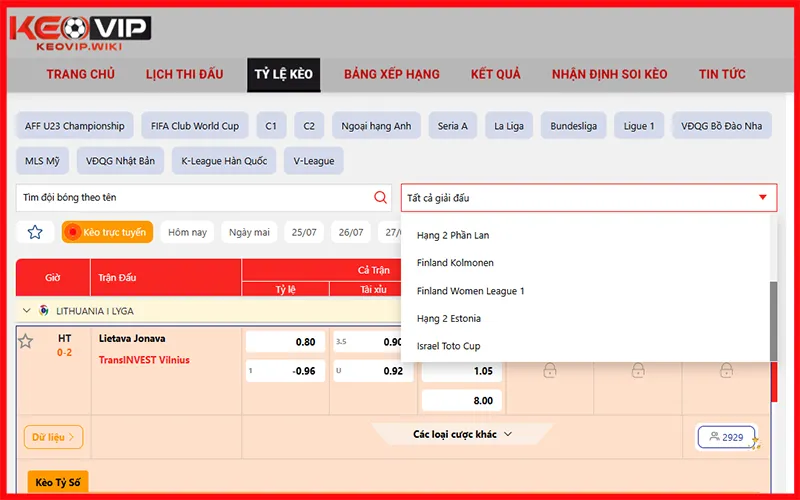The height and width of the screenshot is (500, 800).
Task: Select the Ngày mai date filter
Action: pyautogui.click(x=249, y=232)
